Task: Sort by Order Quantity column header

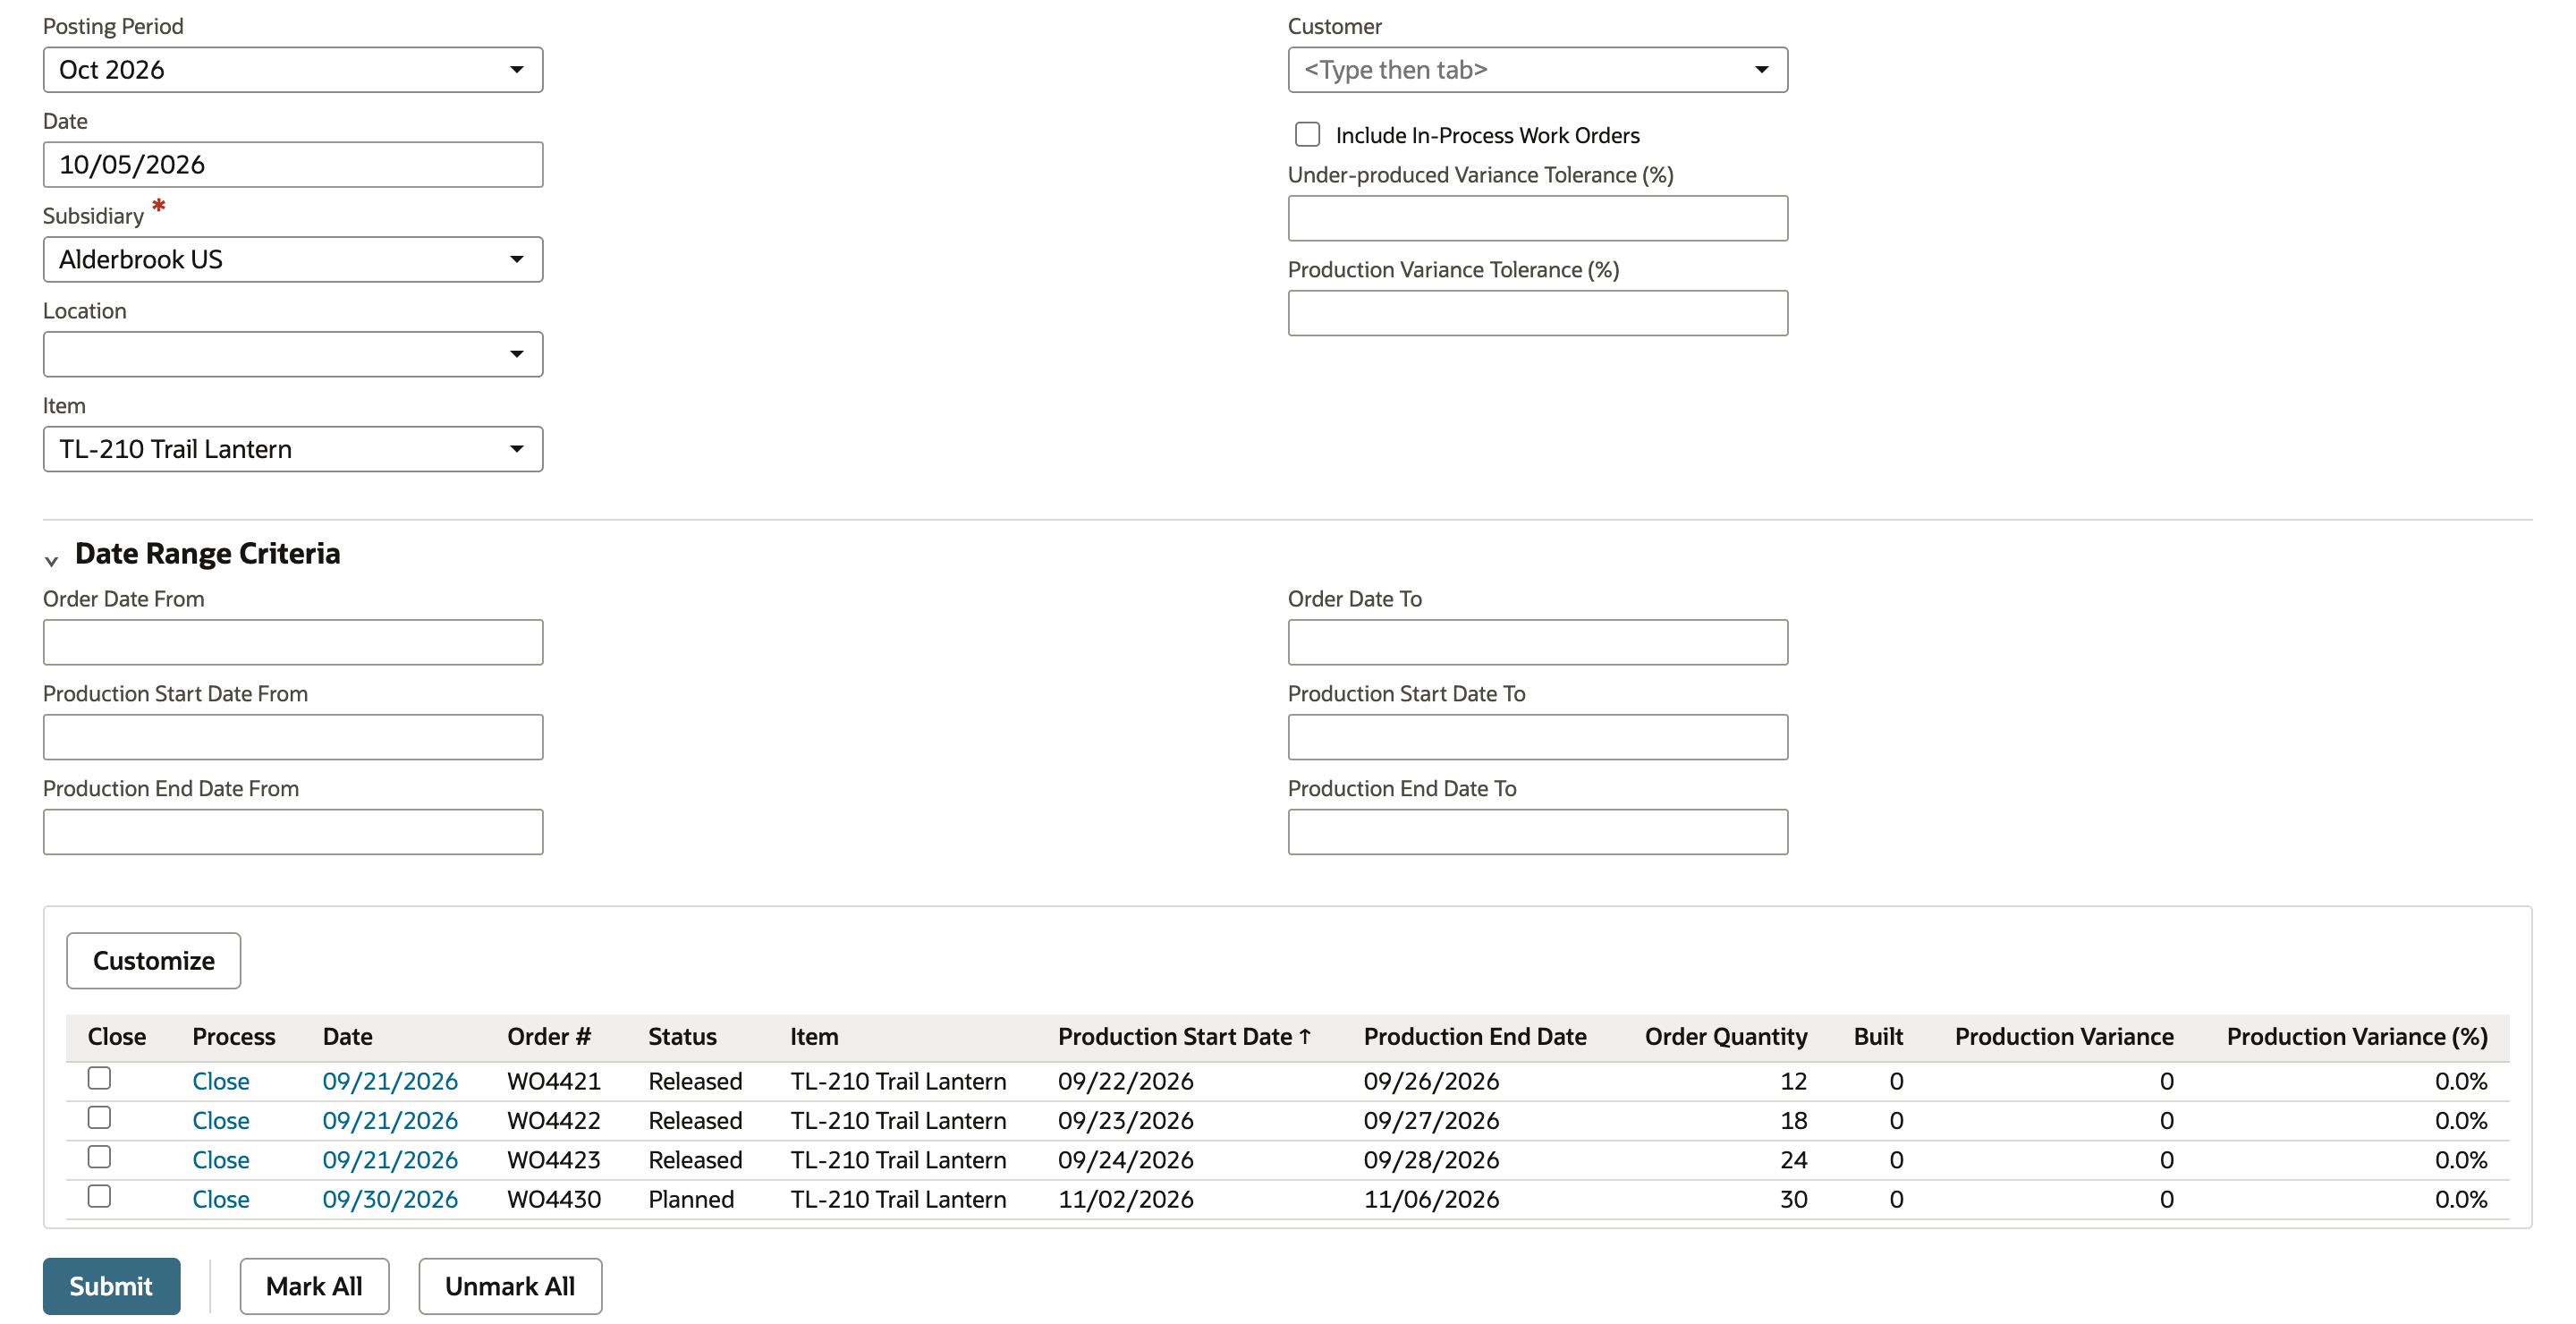Action: (1726, 1037)
